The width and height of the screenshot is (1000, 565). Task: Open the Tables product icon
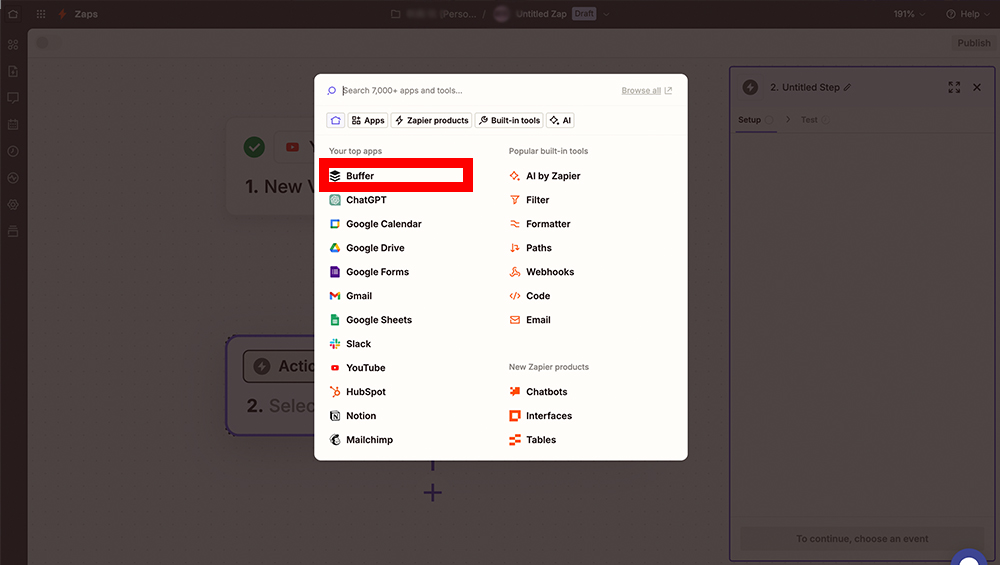pos(515,440)
